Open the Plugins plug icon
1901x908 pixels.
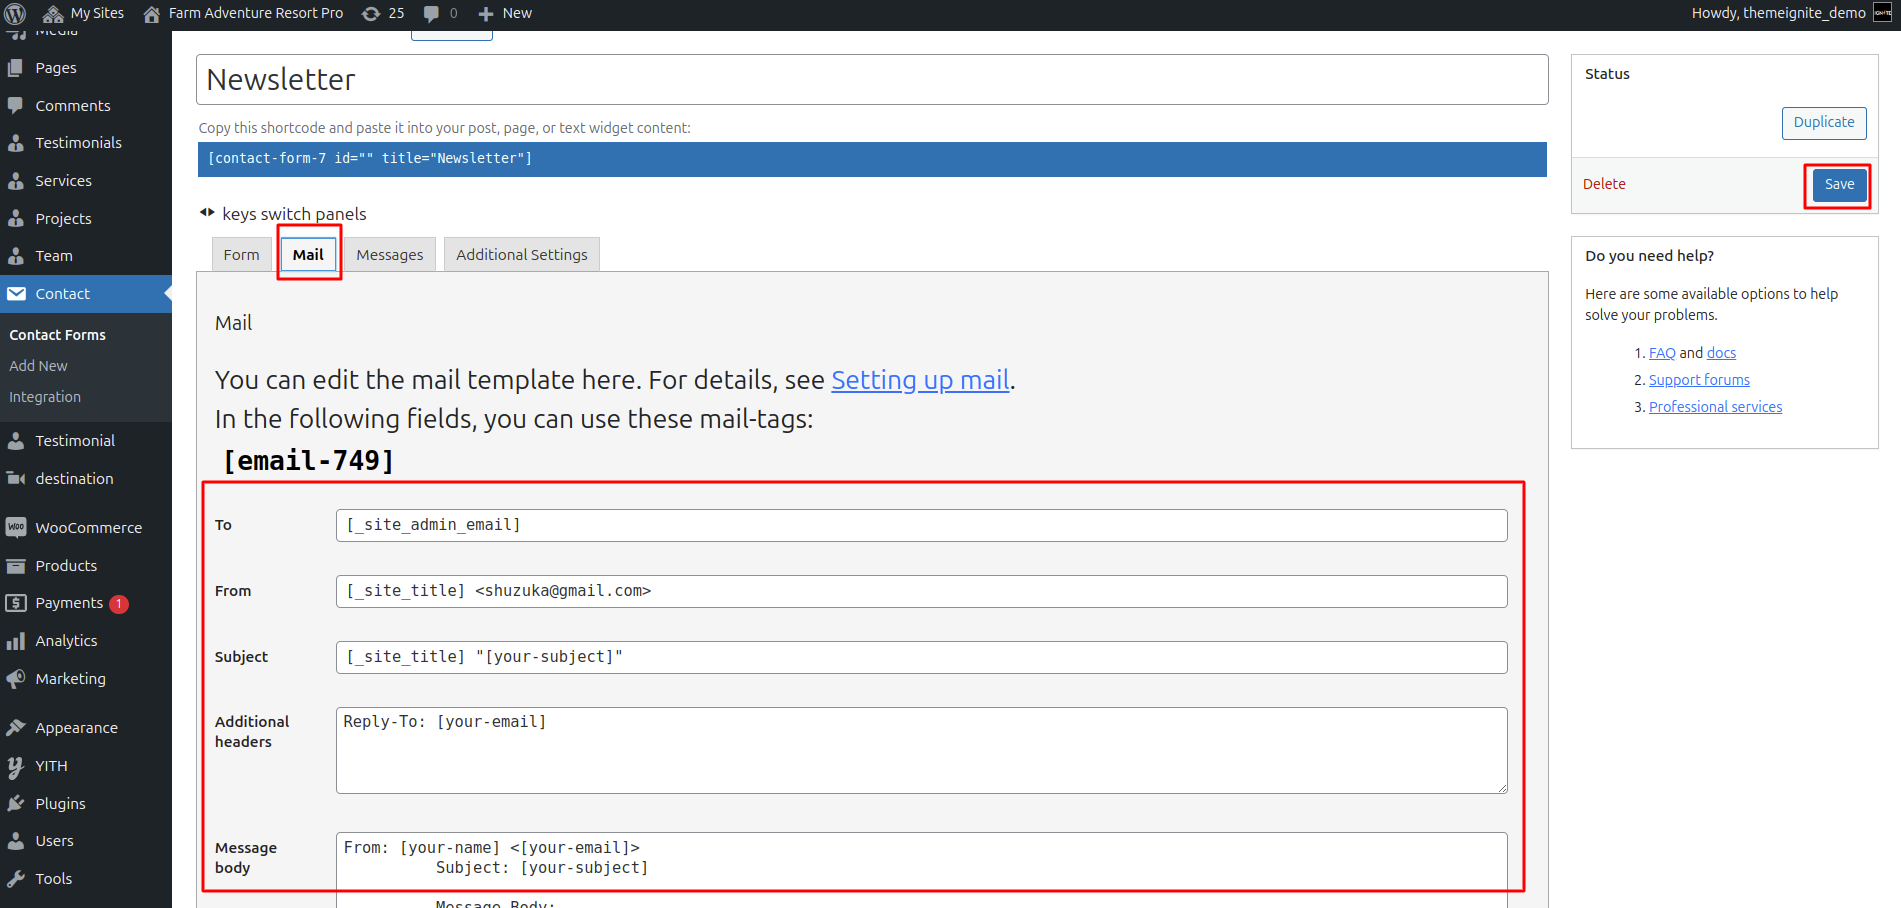tap(16, 804)
